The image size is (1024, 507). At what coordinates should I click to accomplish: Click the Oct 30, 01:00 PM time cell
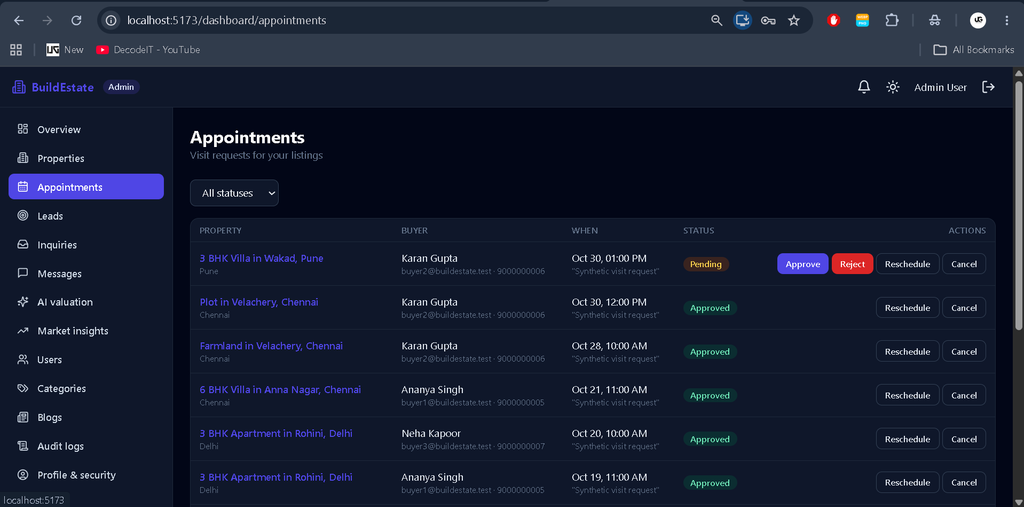[x=609, y=258]
